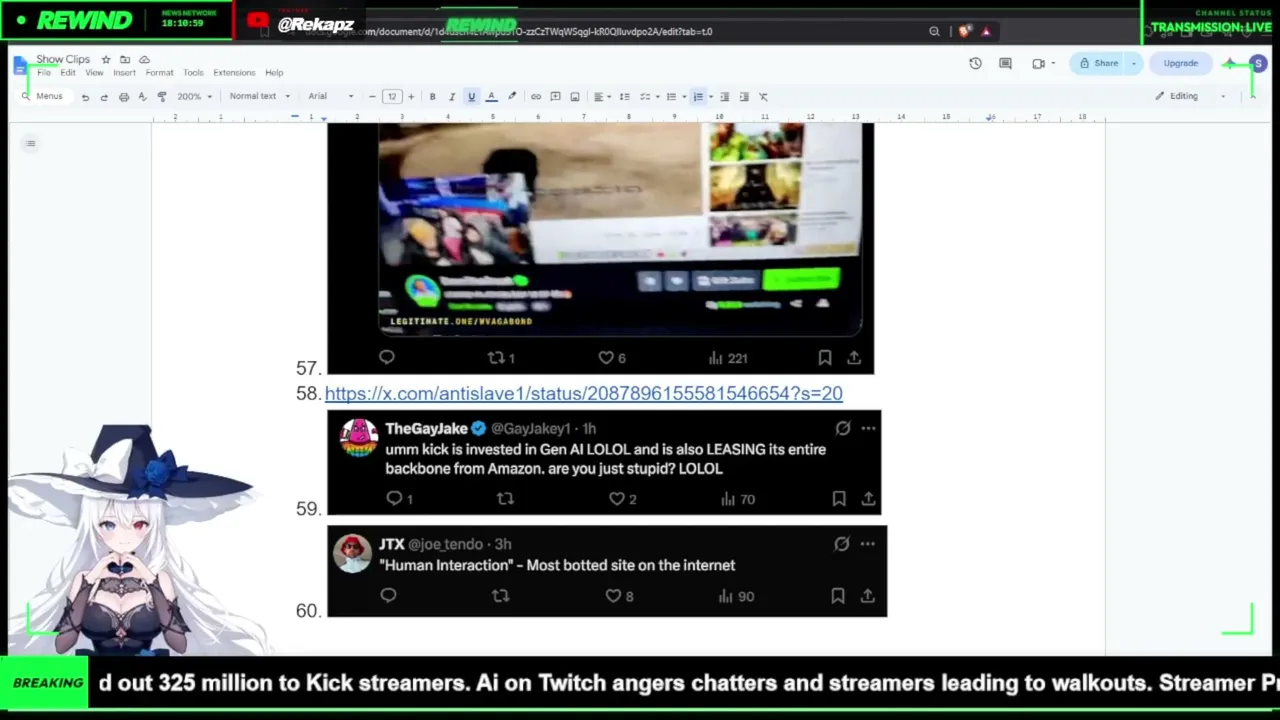Expand the Share options arrow
The image size is (1280, 720).
tap(1133, 63)
